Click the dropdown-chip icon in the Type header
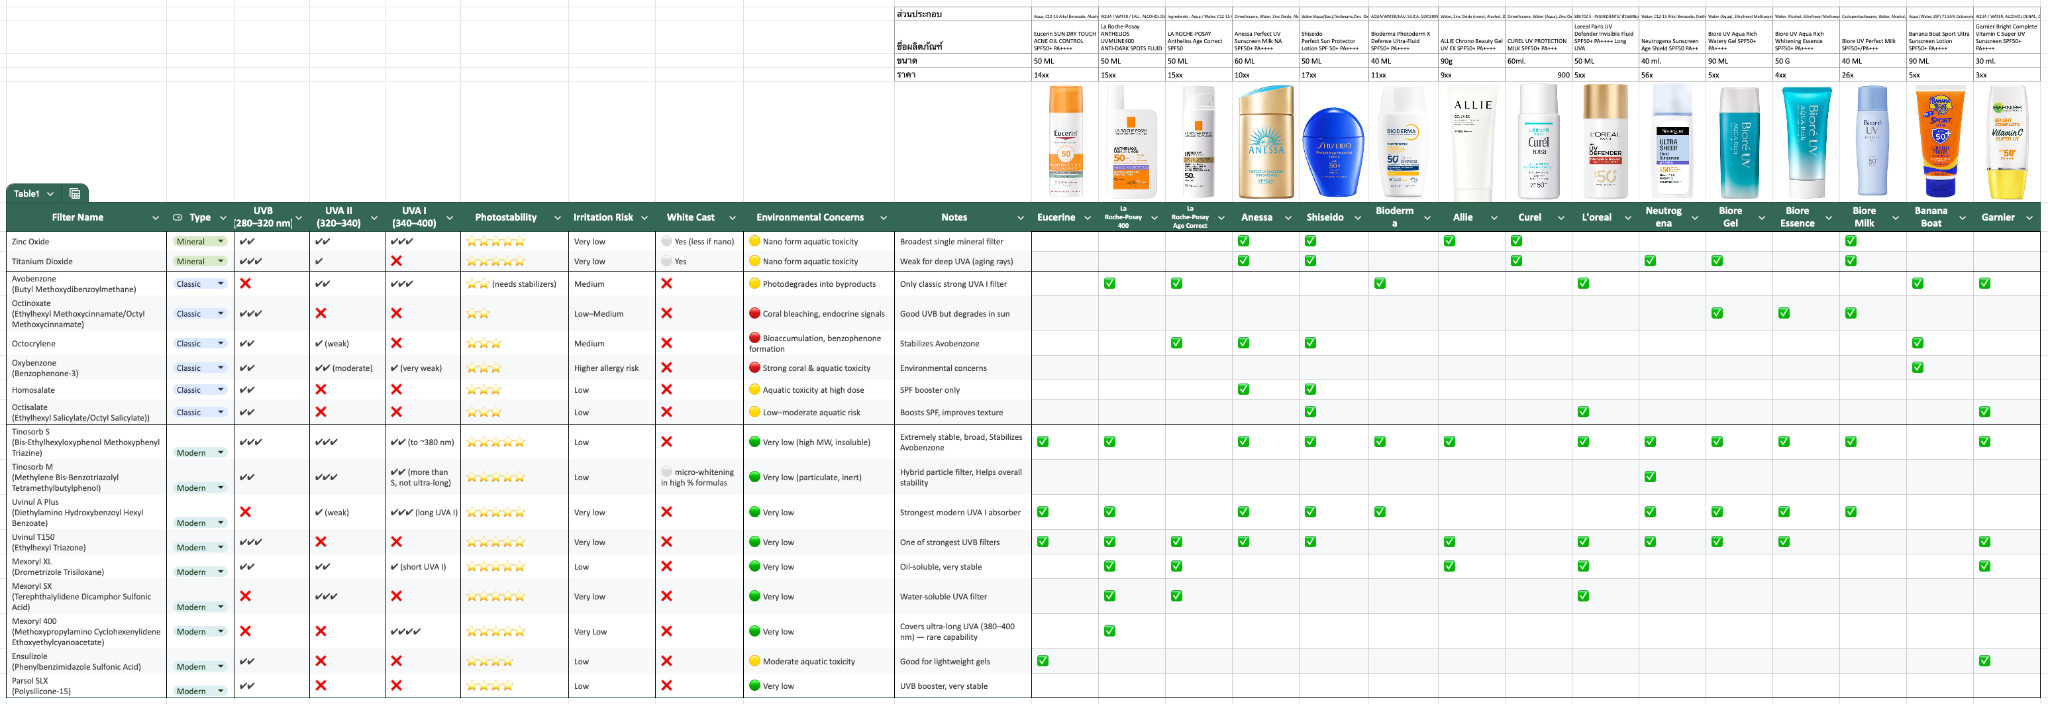2048x704 pixels. tap(177, 217)
